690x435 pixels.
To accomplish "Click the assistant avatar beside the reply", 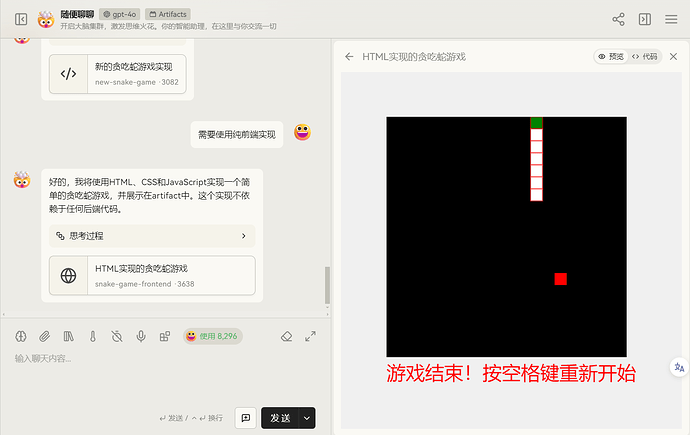I will point(22,179).
